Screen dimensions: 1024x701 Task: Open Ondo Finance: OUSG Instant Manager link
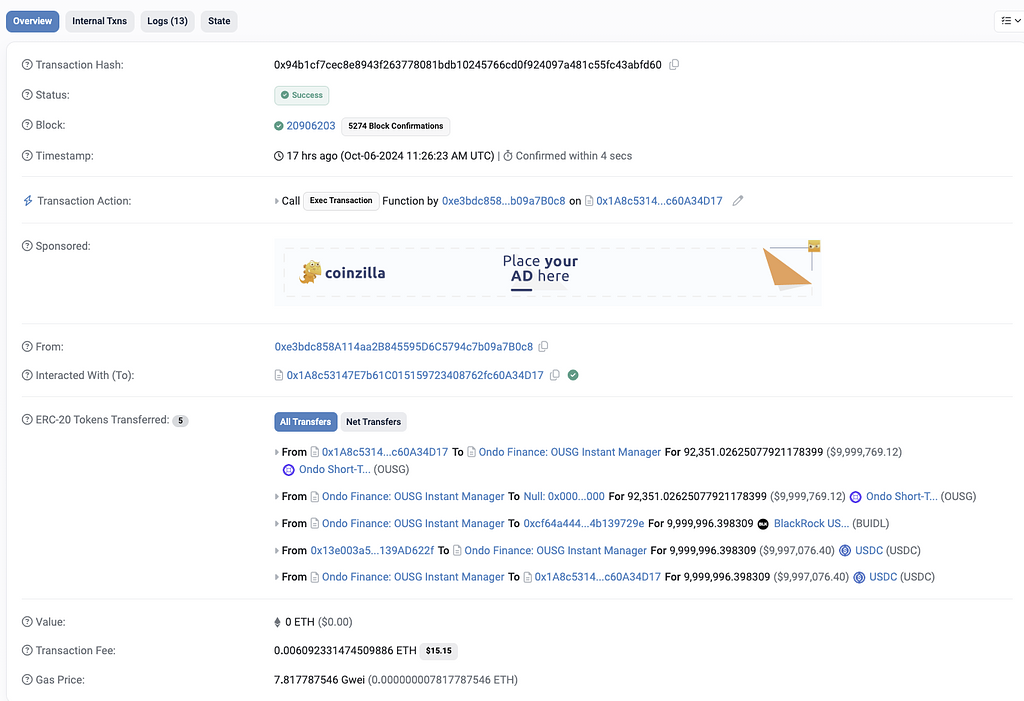tap(569, 452)
